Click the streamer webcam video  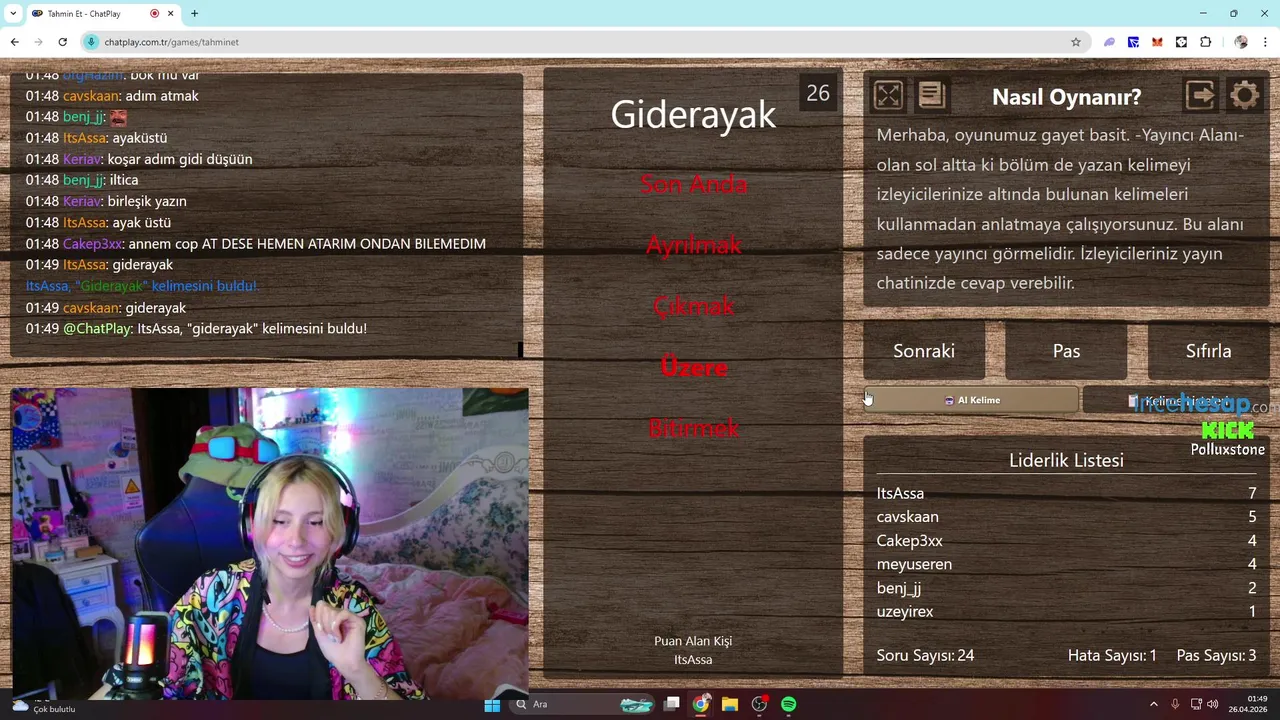[269, 544]
